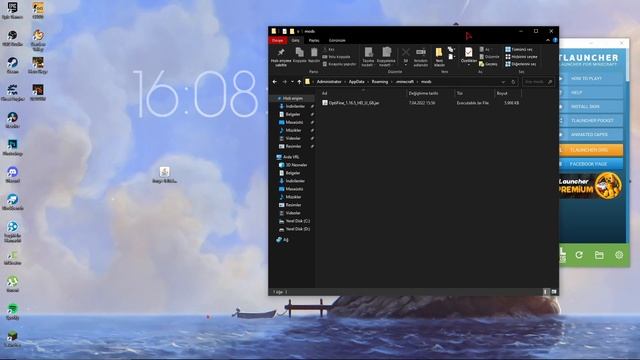Click Geçmiş history icon in ribbon

click(489, 64)
